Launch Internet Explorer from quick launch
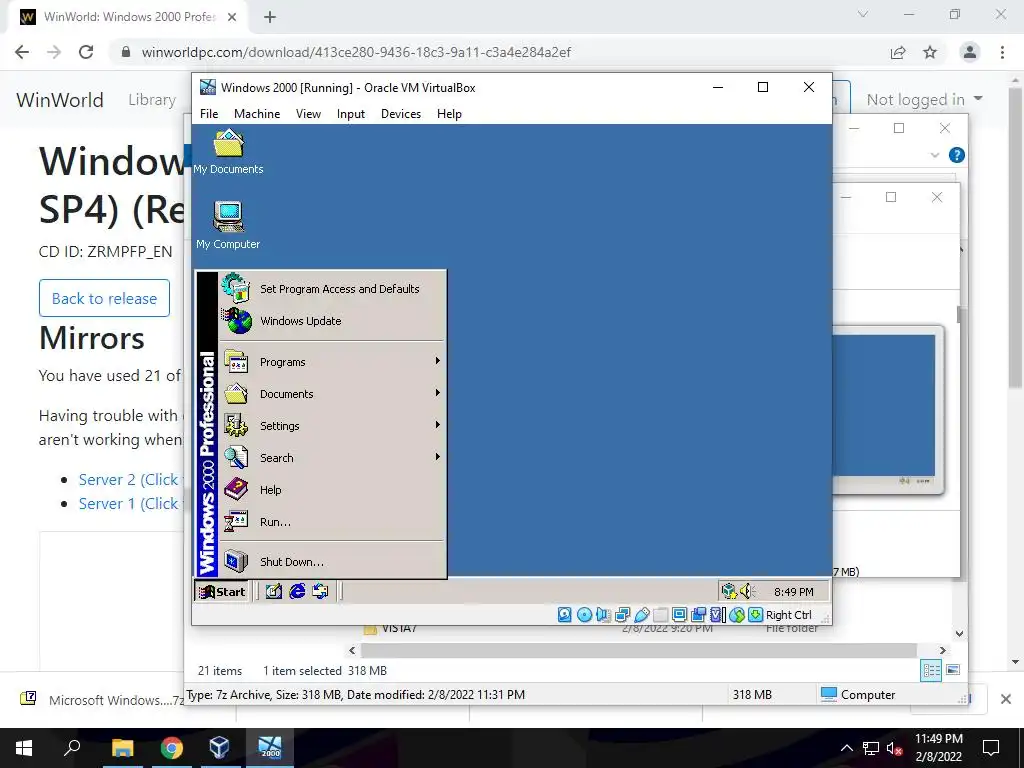1024x768 pixels. (297, 592)
